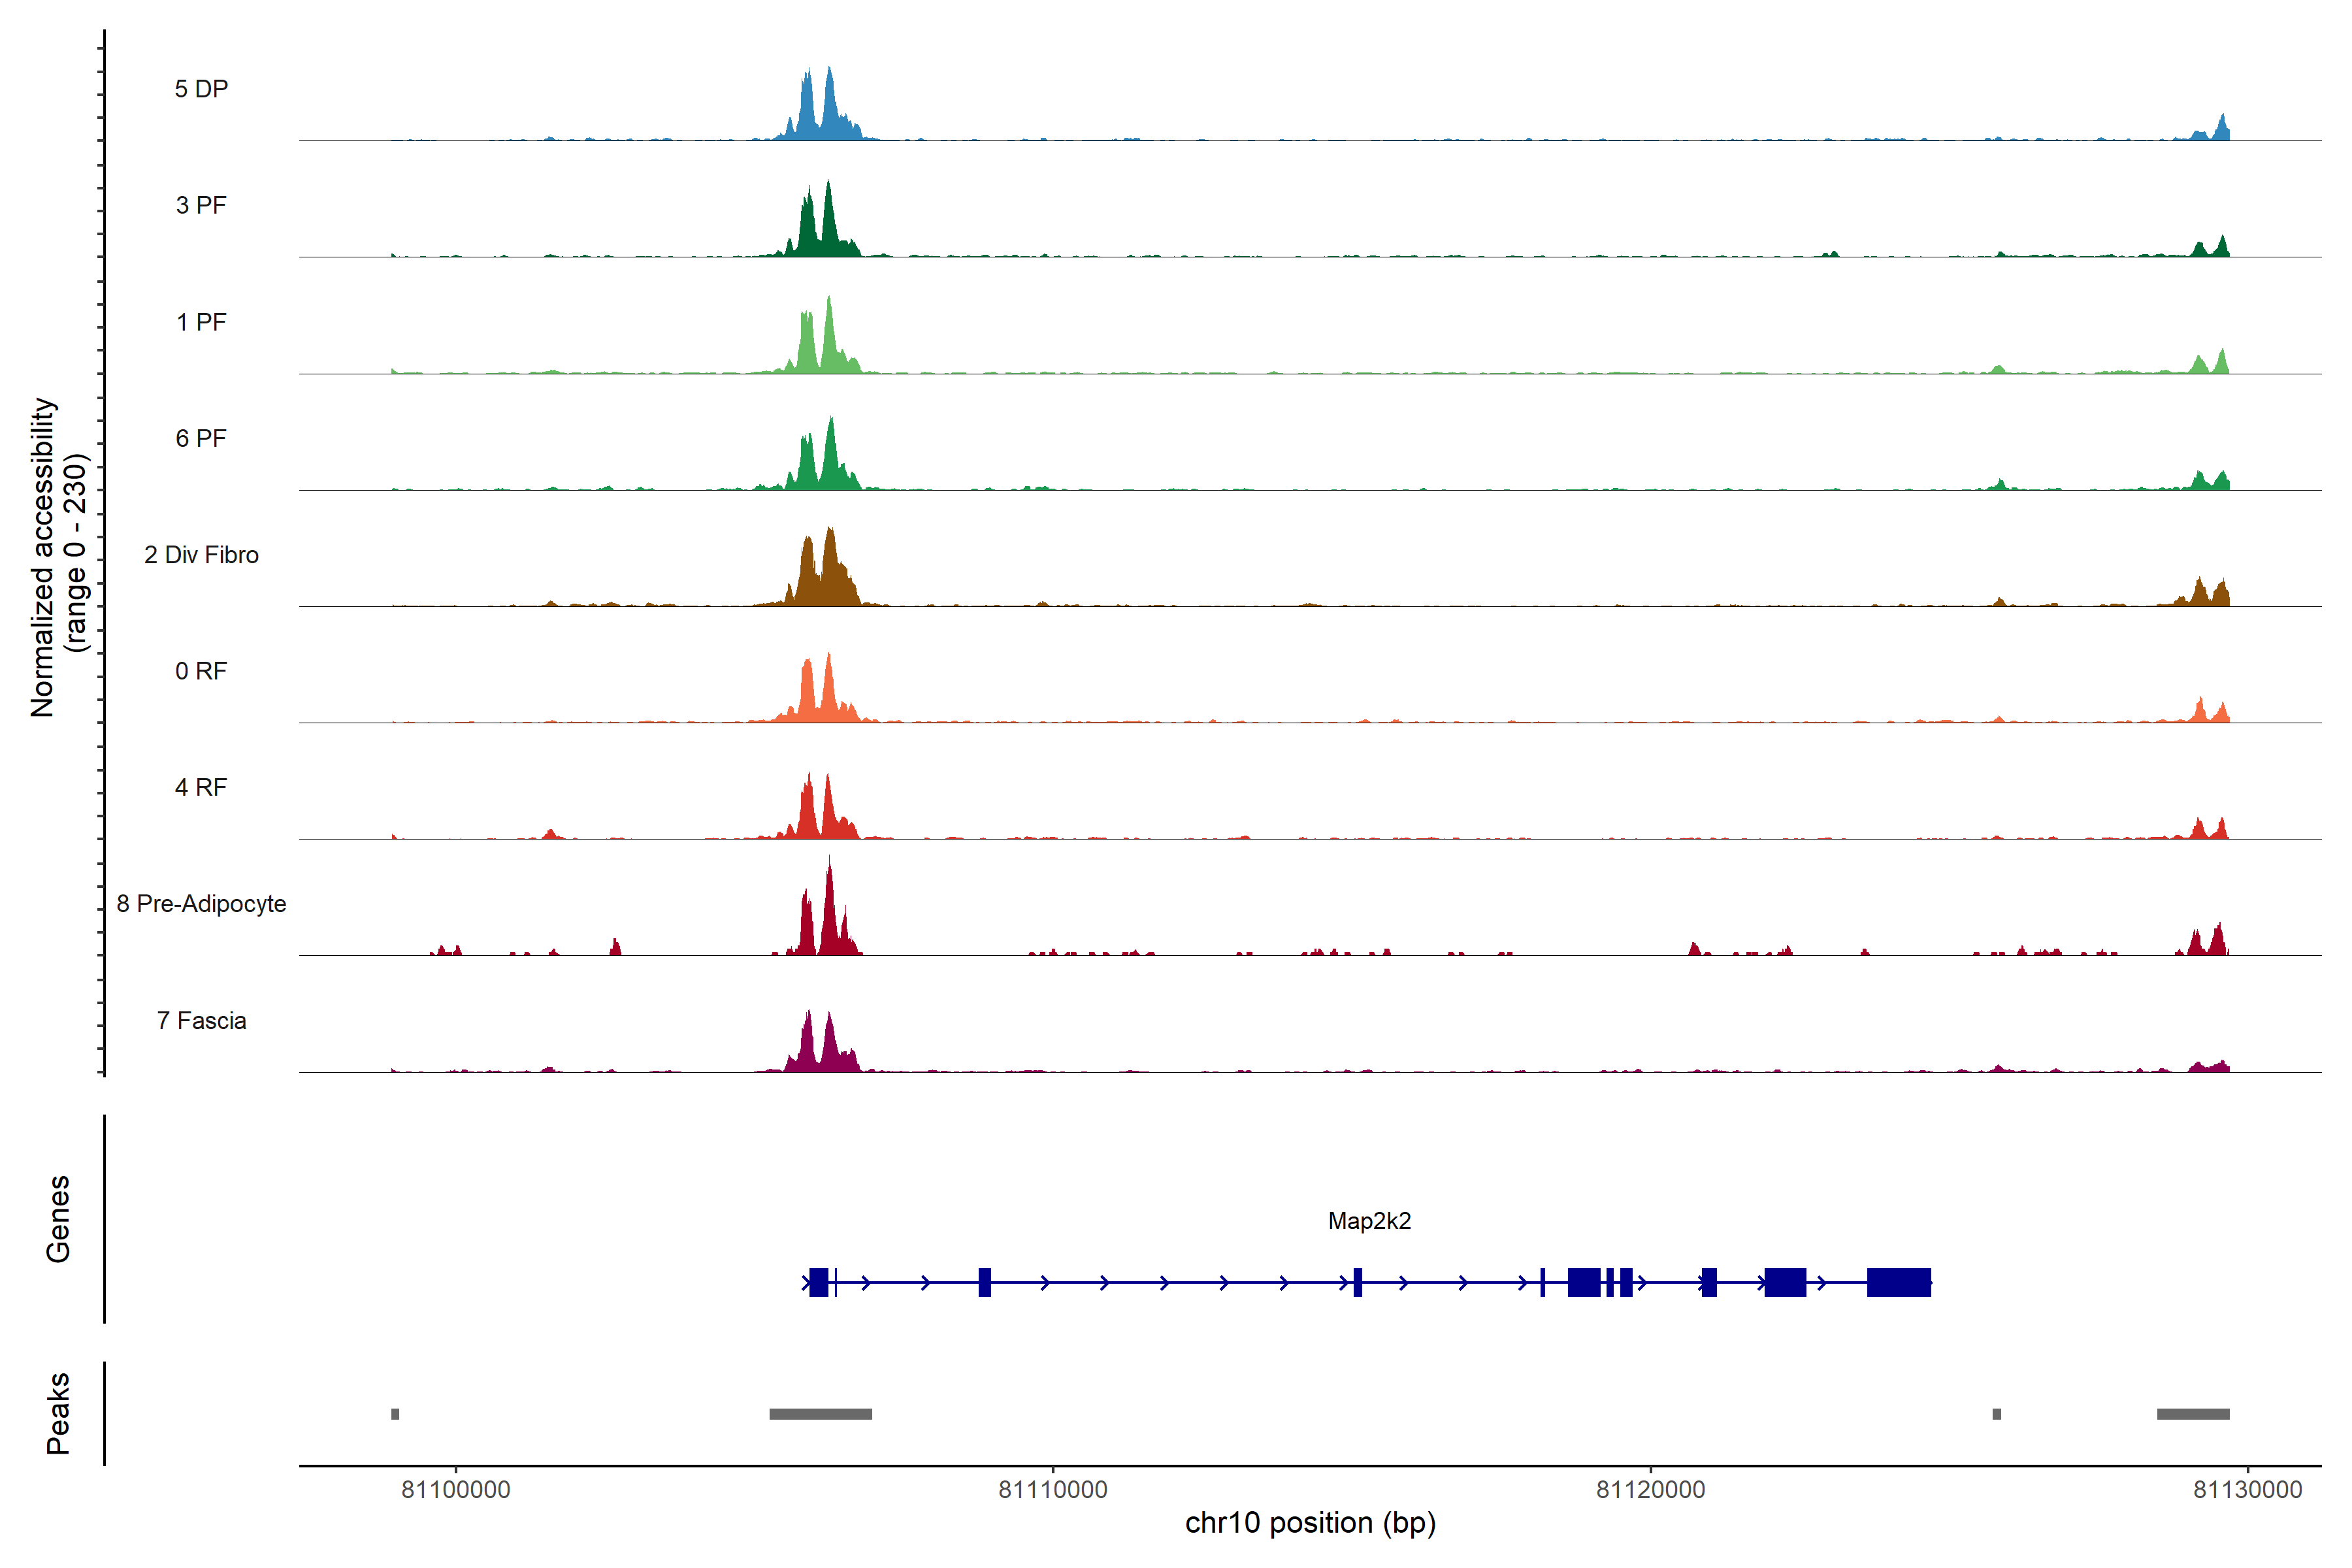Select the 8 Pre-Adipocyte label
The width and height of the screenshot is (2352, 1568).
[201, 904]
